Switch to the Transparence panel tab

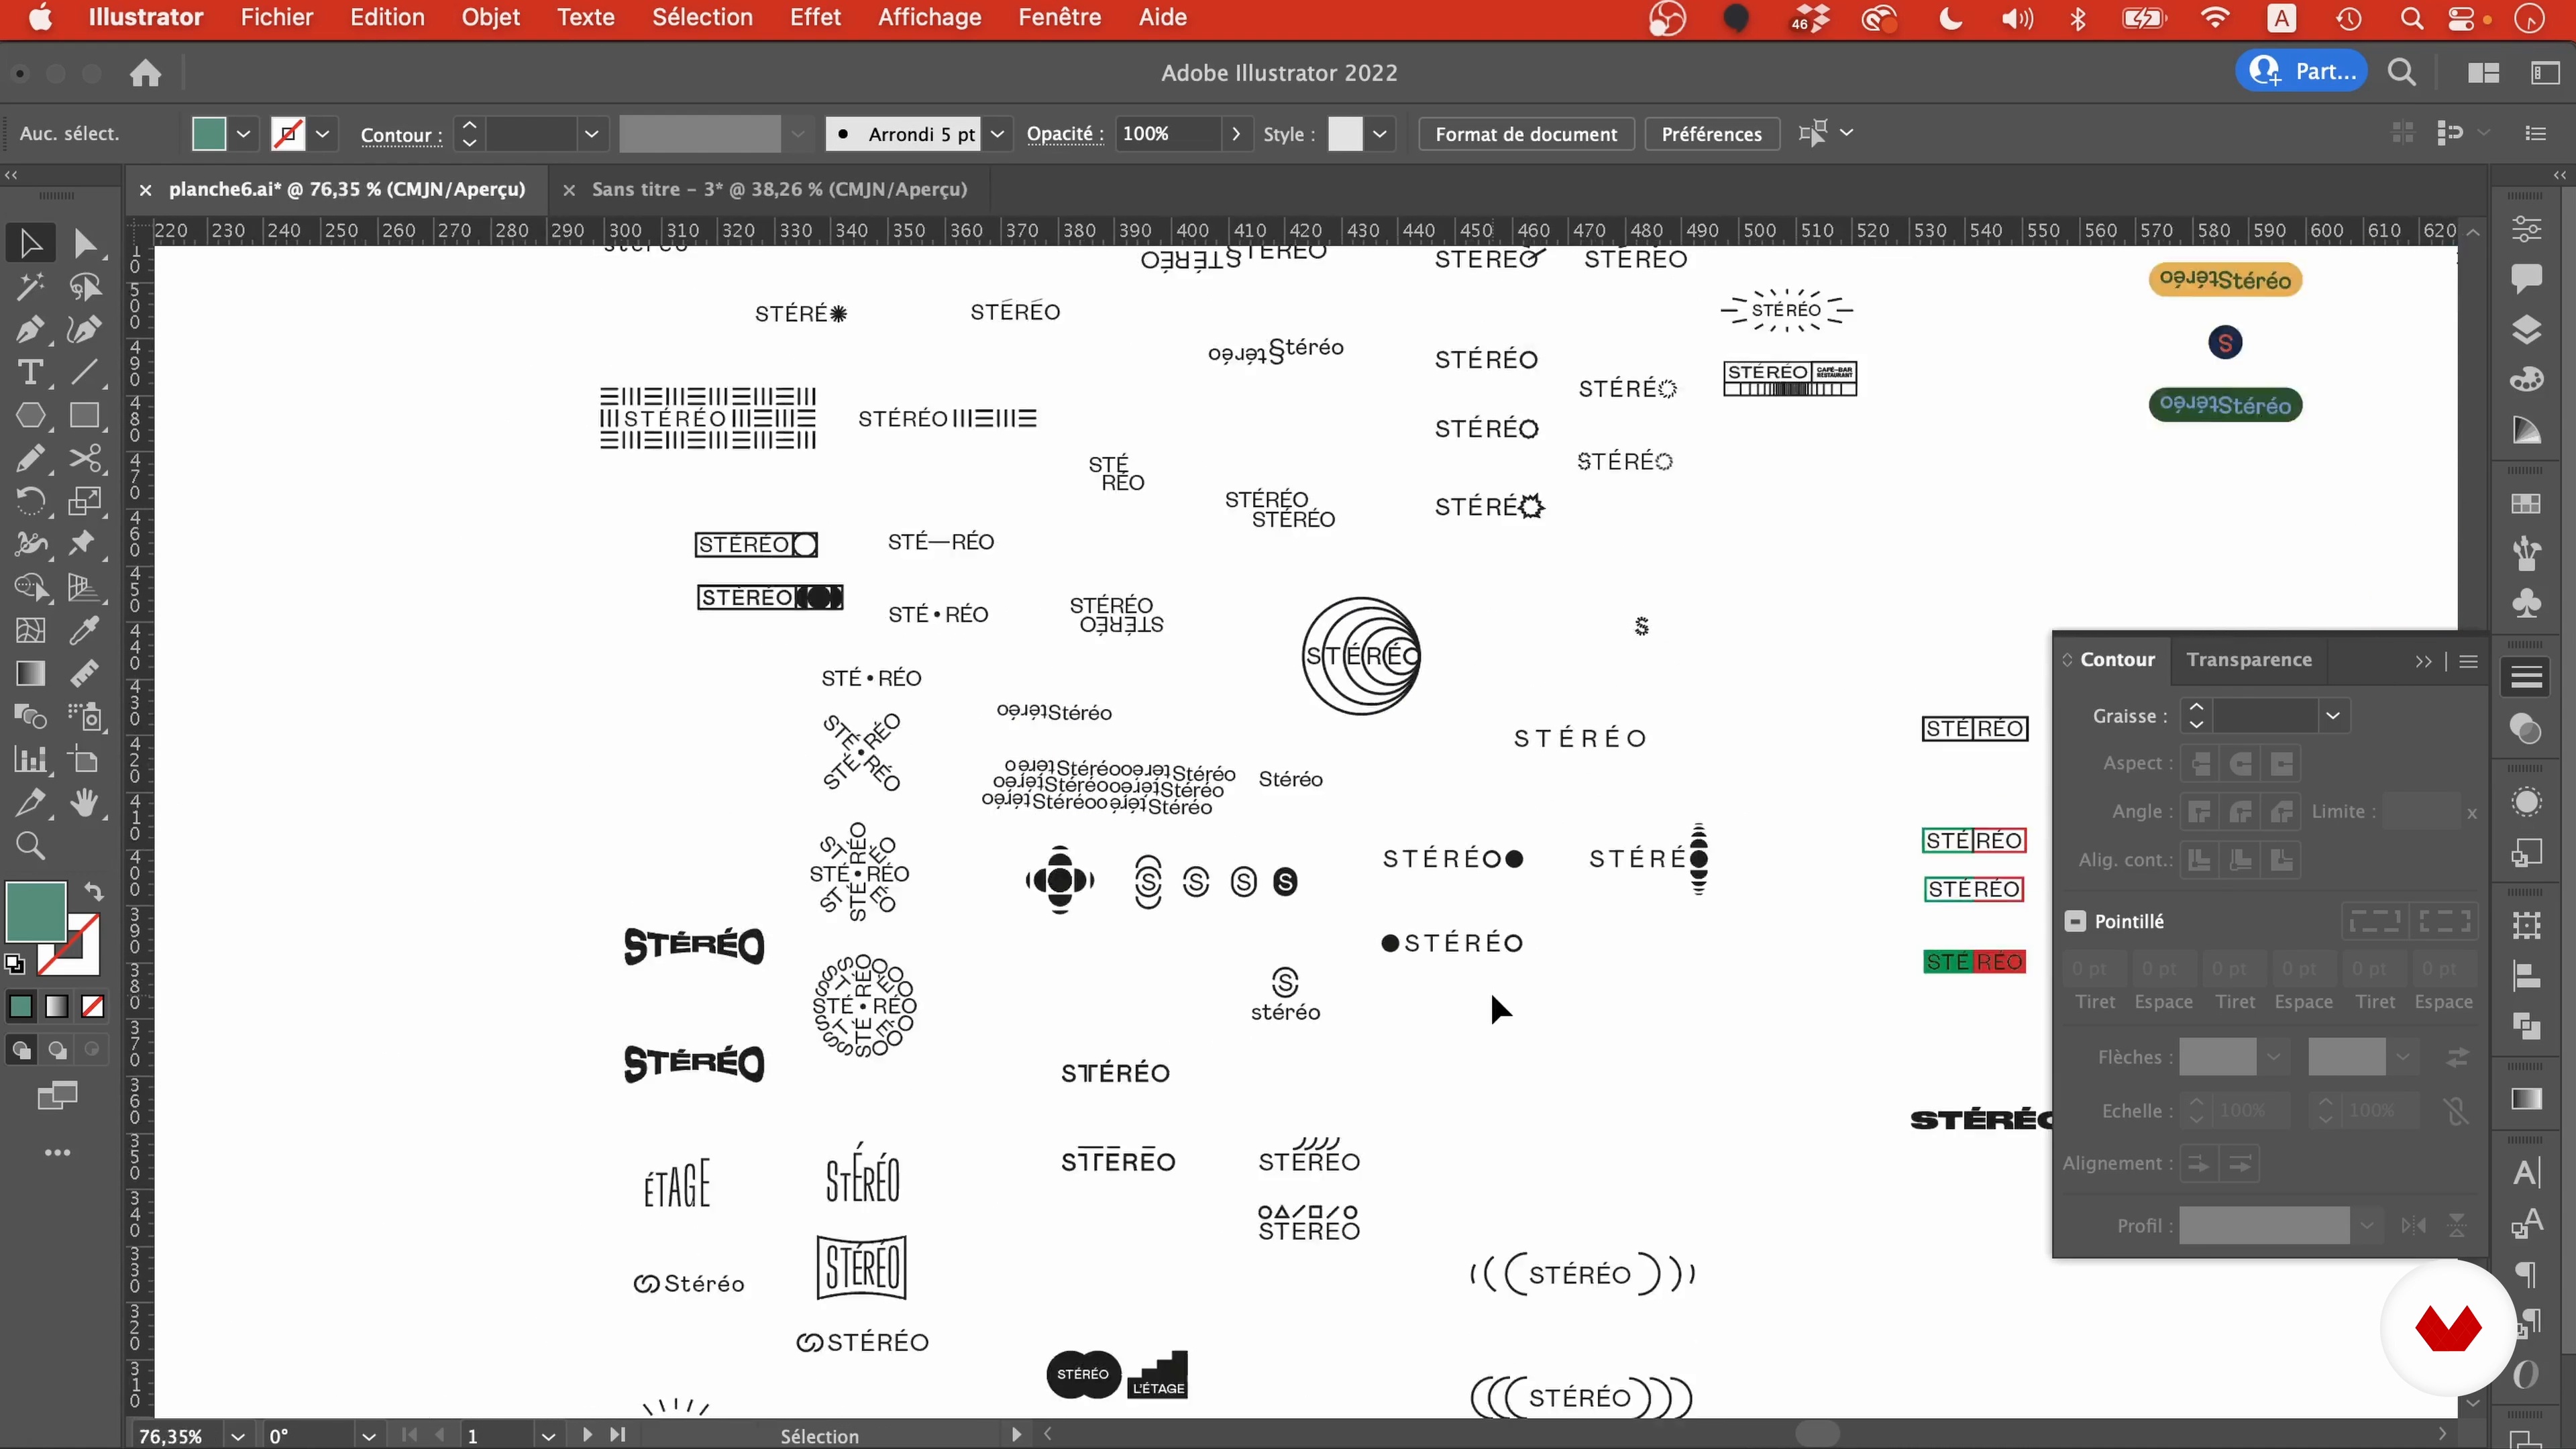pos(2249,659)
